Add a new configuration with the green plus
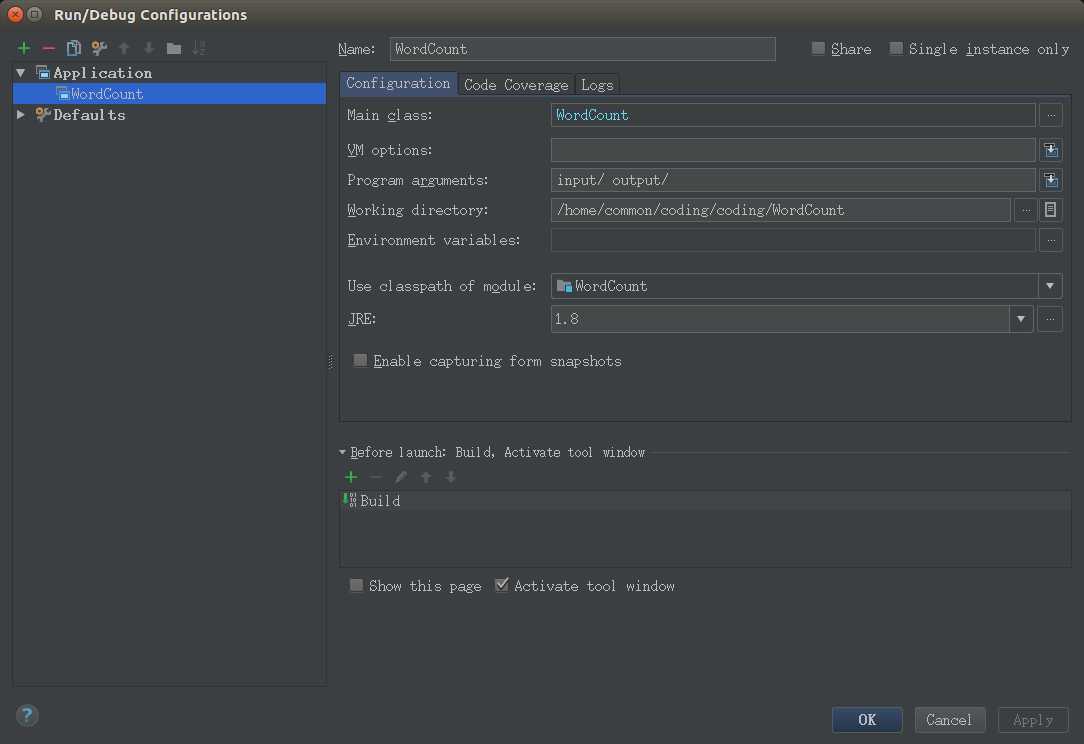This screenshot has height=744, width=1084. [x=24, y=48]
